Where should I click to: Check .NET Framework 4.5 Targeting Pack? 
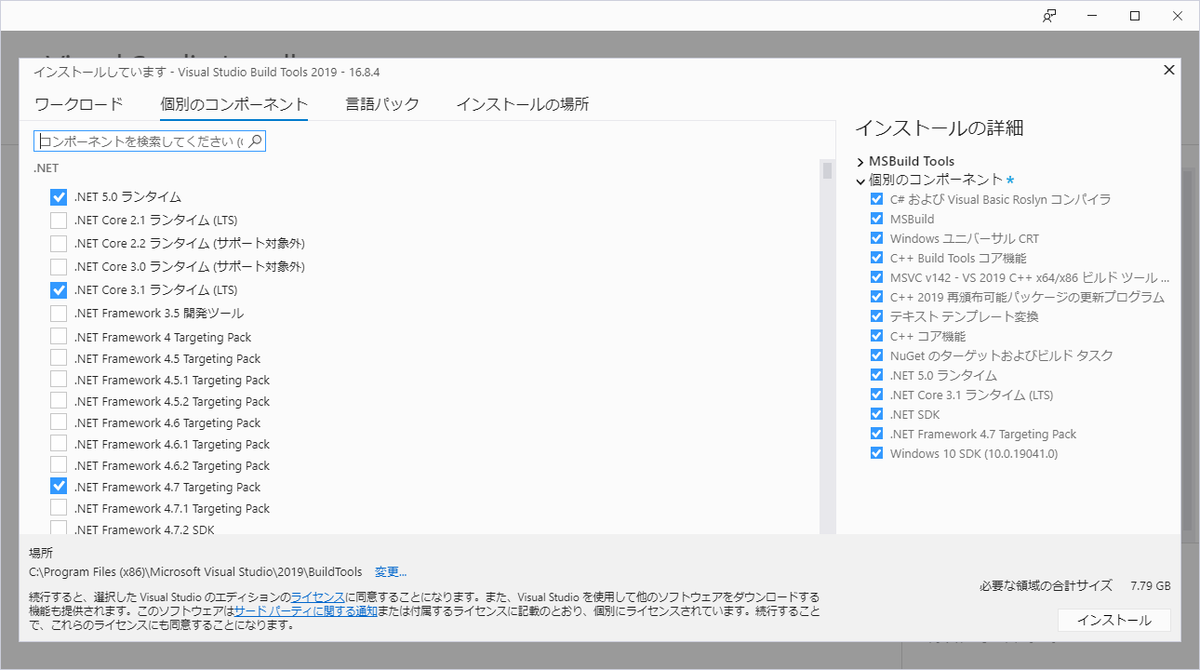58,358
